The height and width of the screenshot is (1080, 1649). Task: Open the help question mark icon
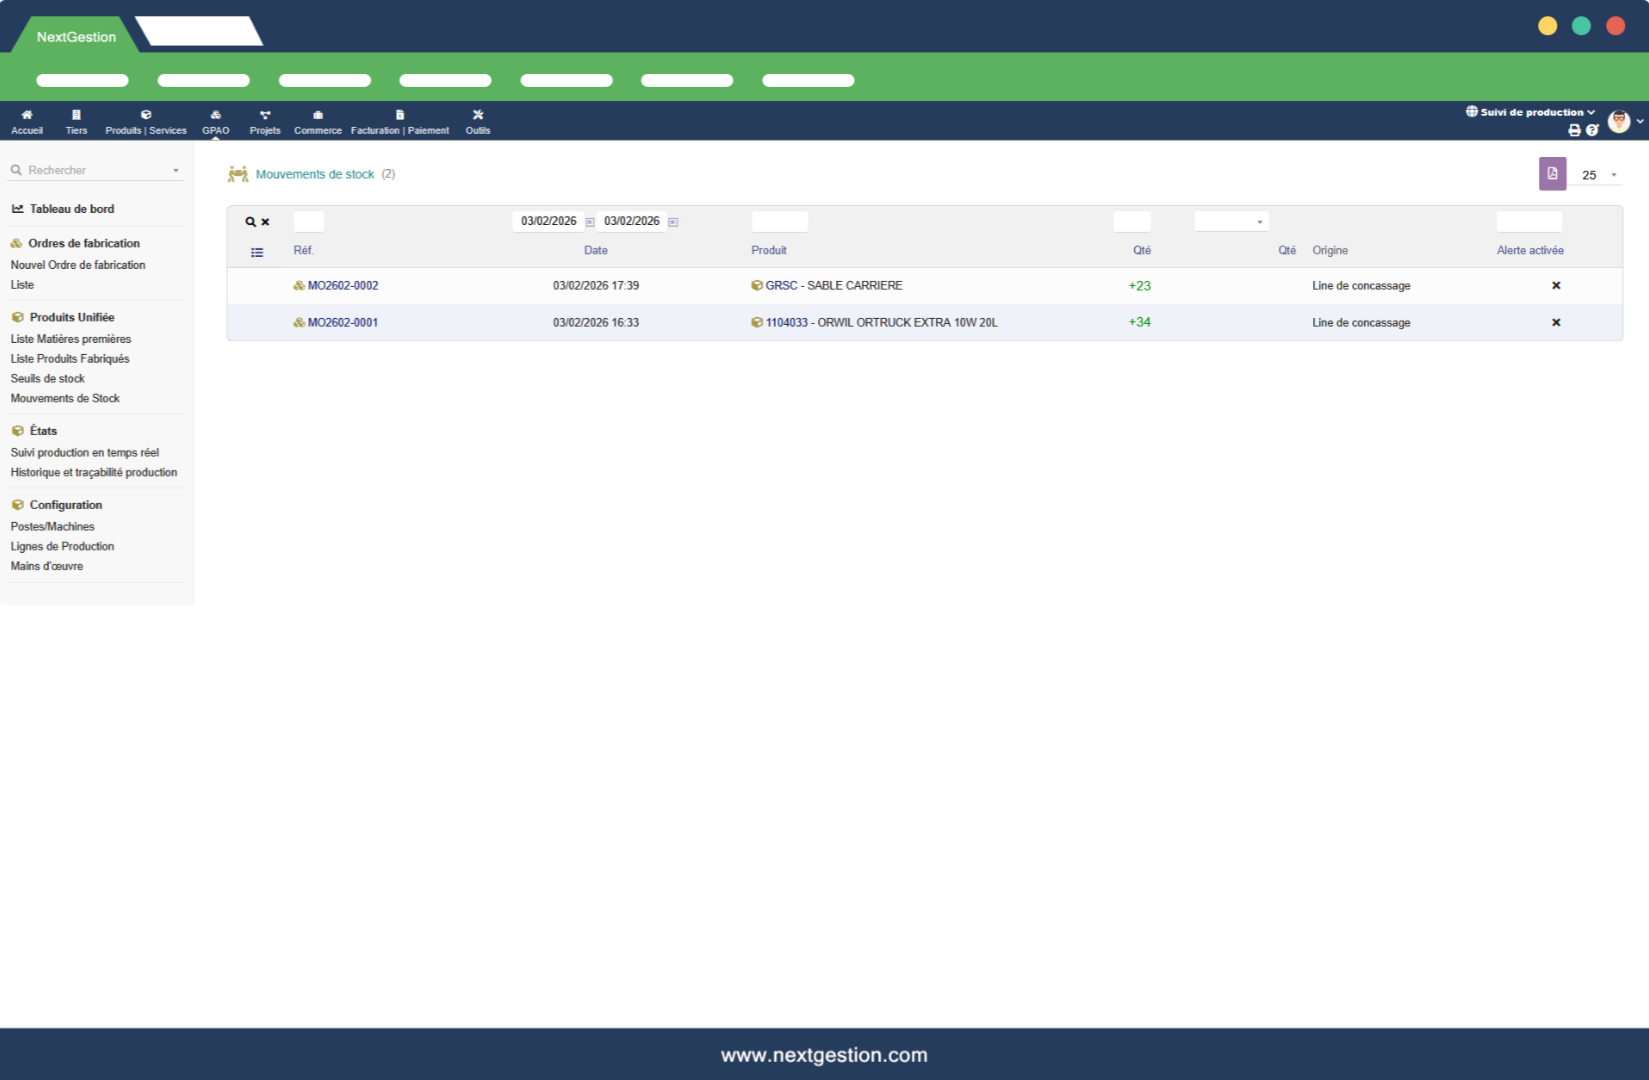1592,130
